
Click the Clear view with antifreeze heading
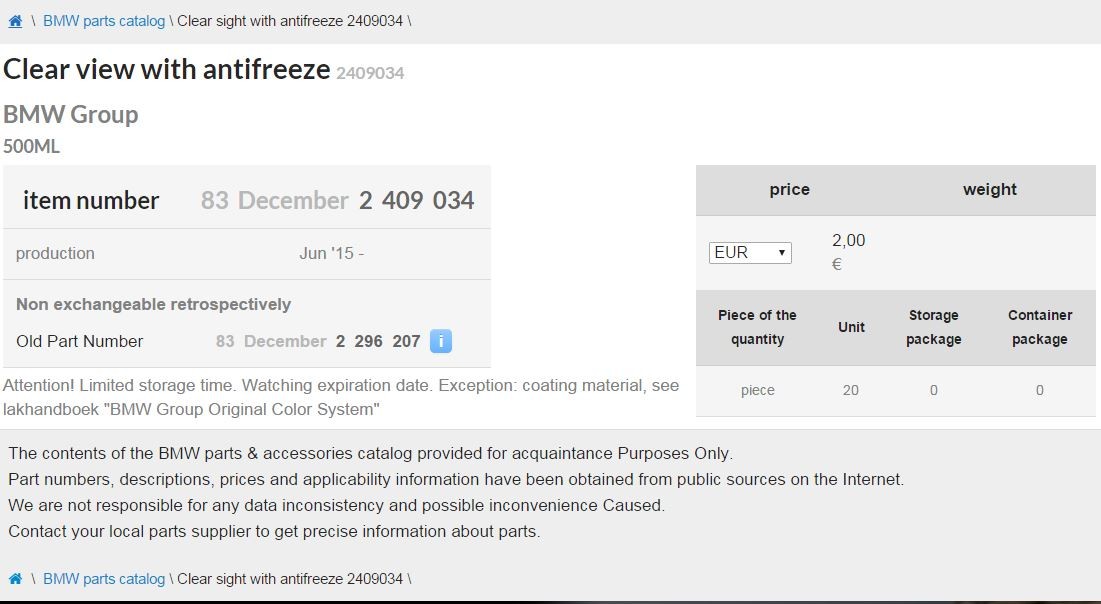166,70
